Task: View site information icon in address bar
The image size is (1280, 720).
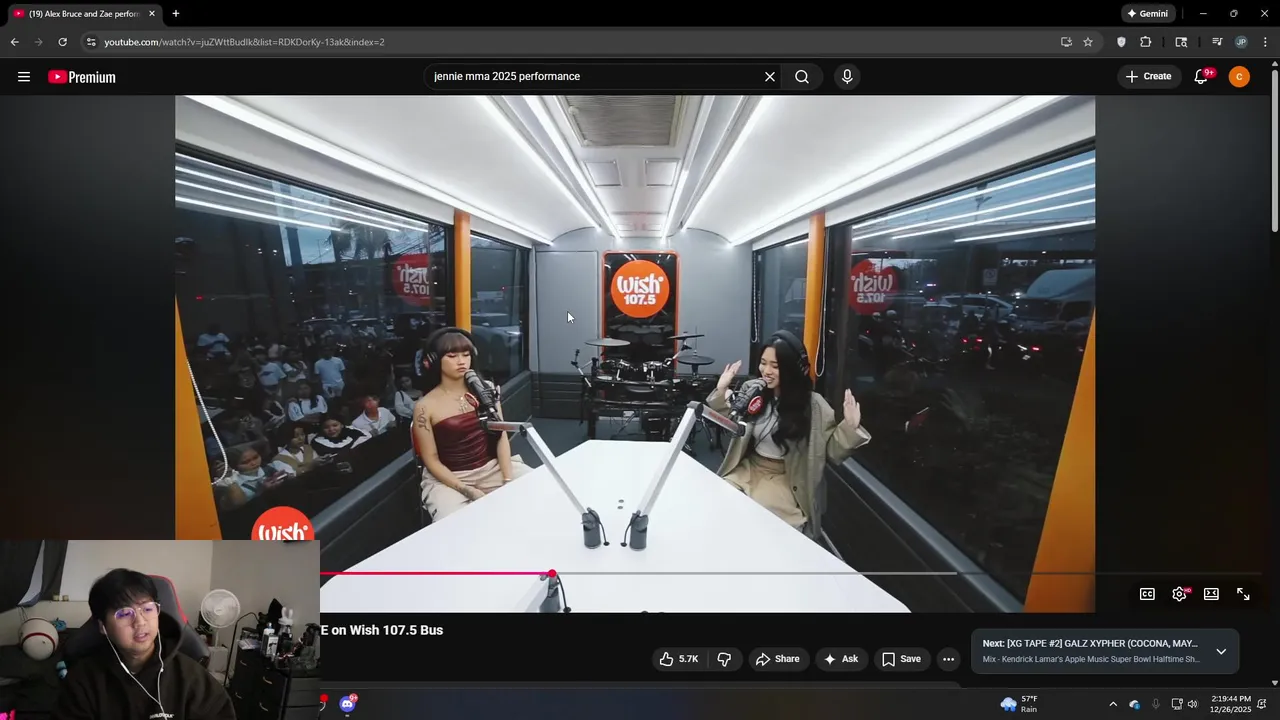Action: (x=91, y=42)
